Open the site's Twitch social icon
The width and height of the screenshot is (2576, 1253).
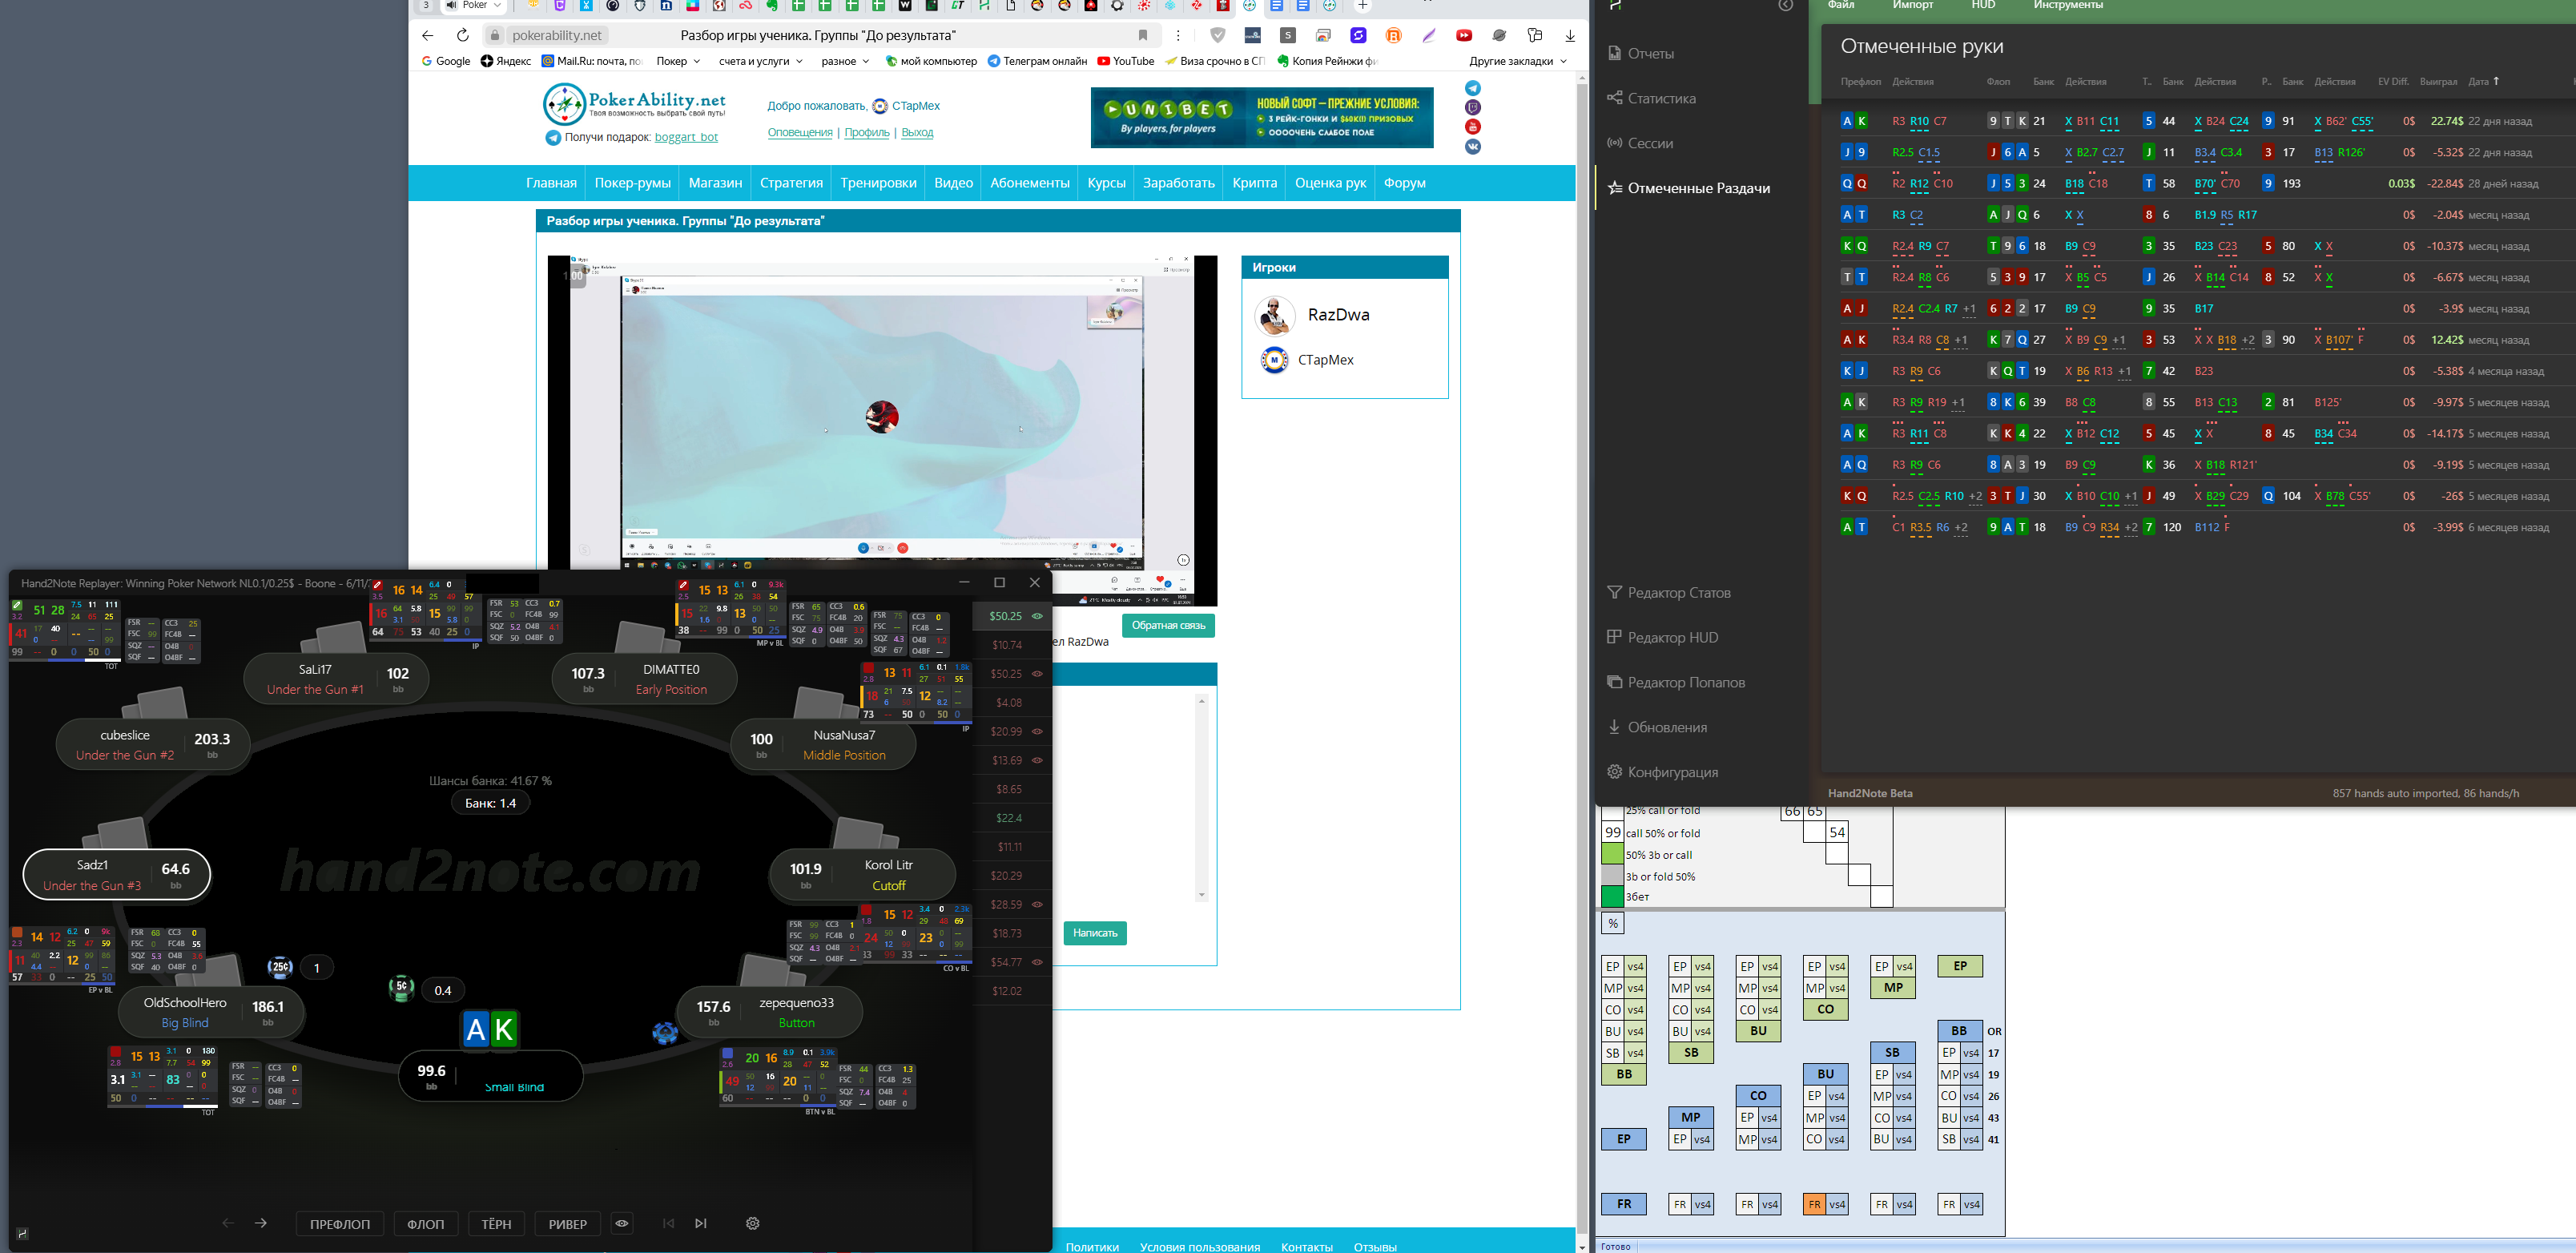(x=1473, y=107)
